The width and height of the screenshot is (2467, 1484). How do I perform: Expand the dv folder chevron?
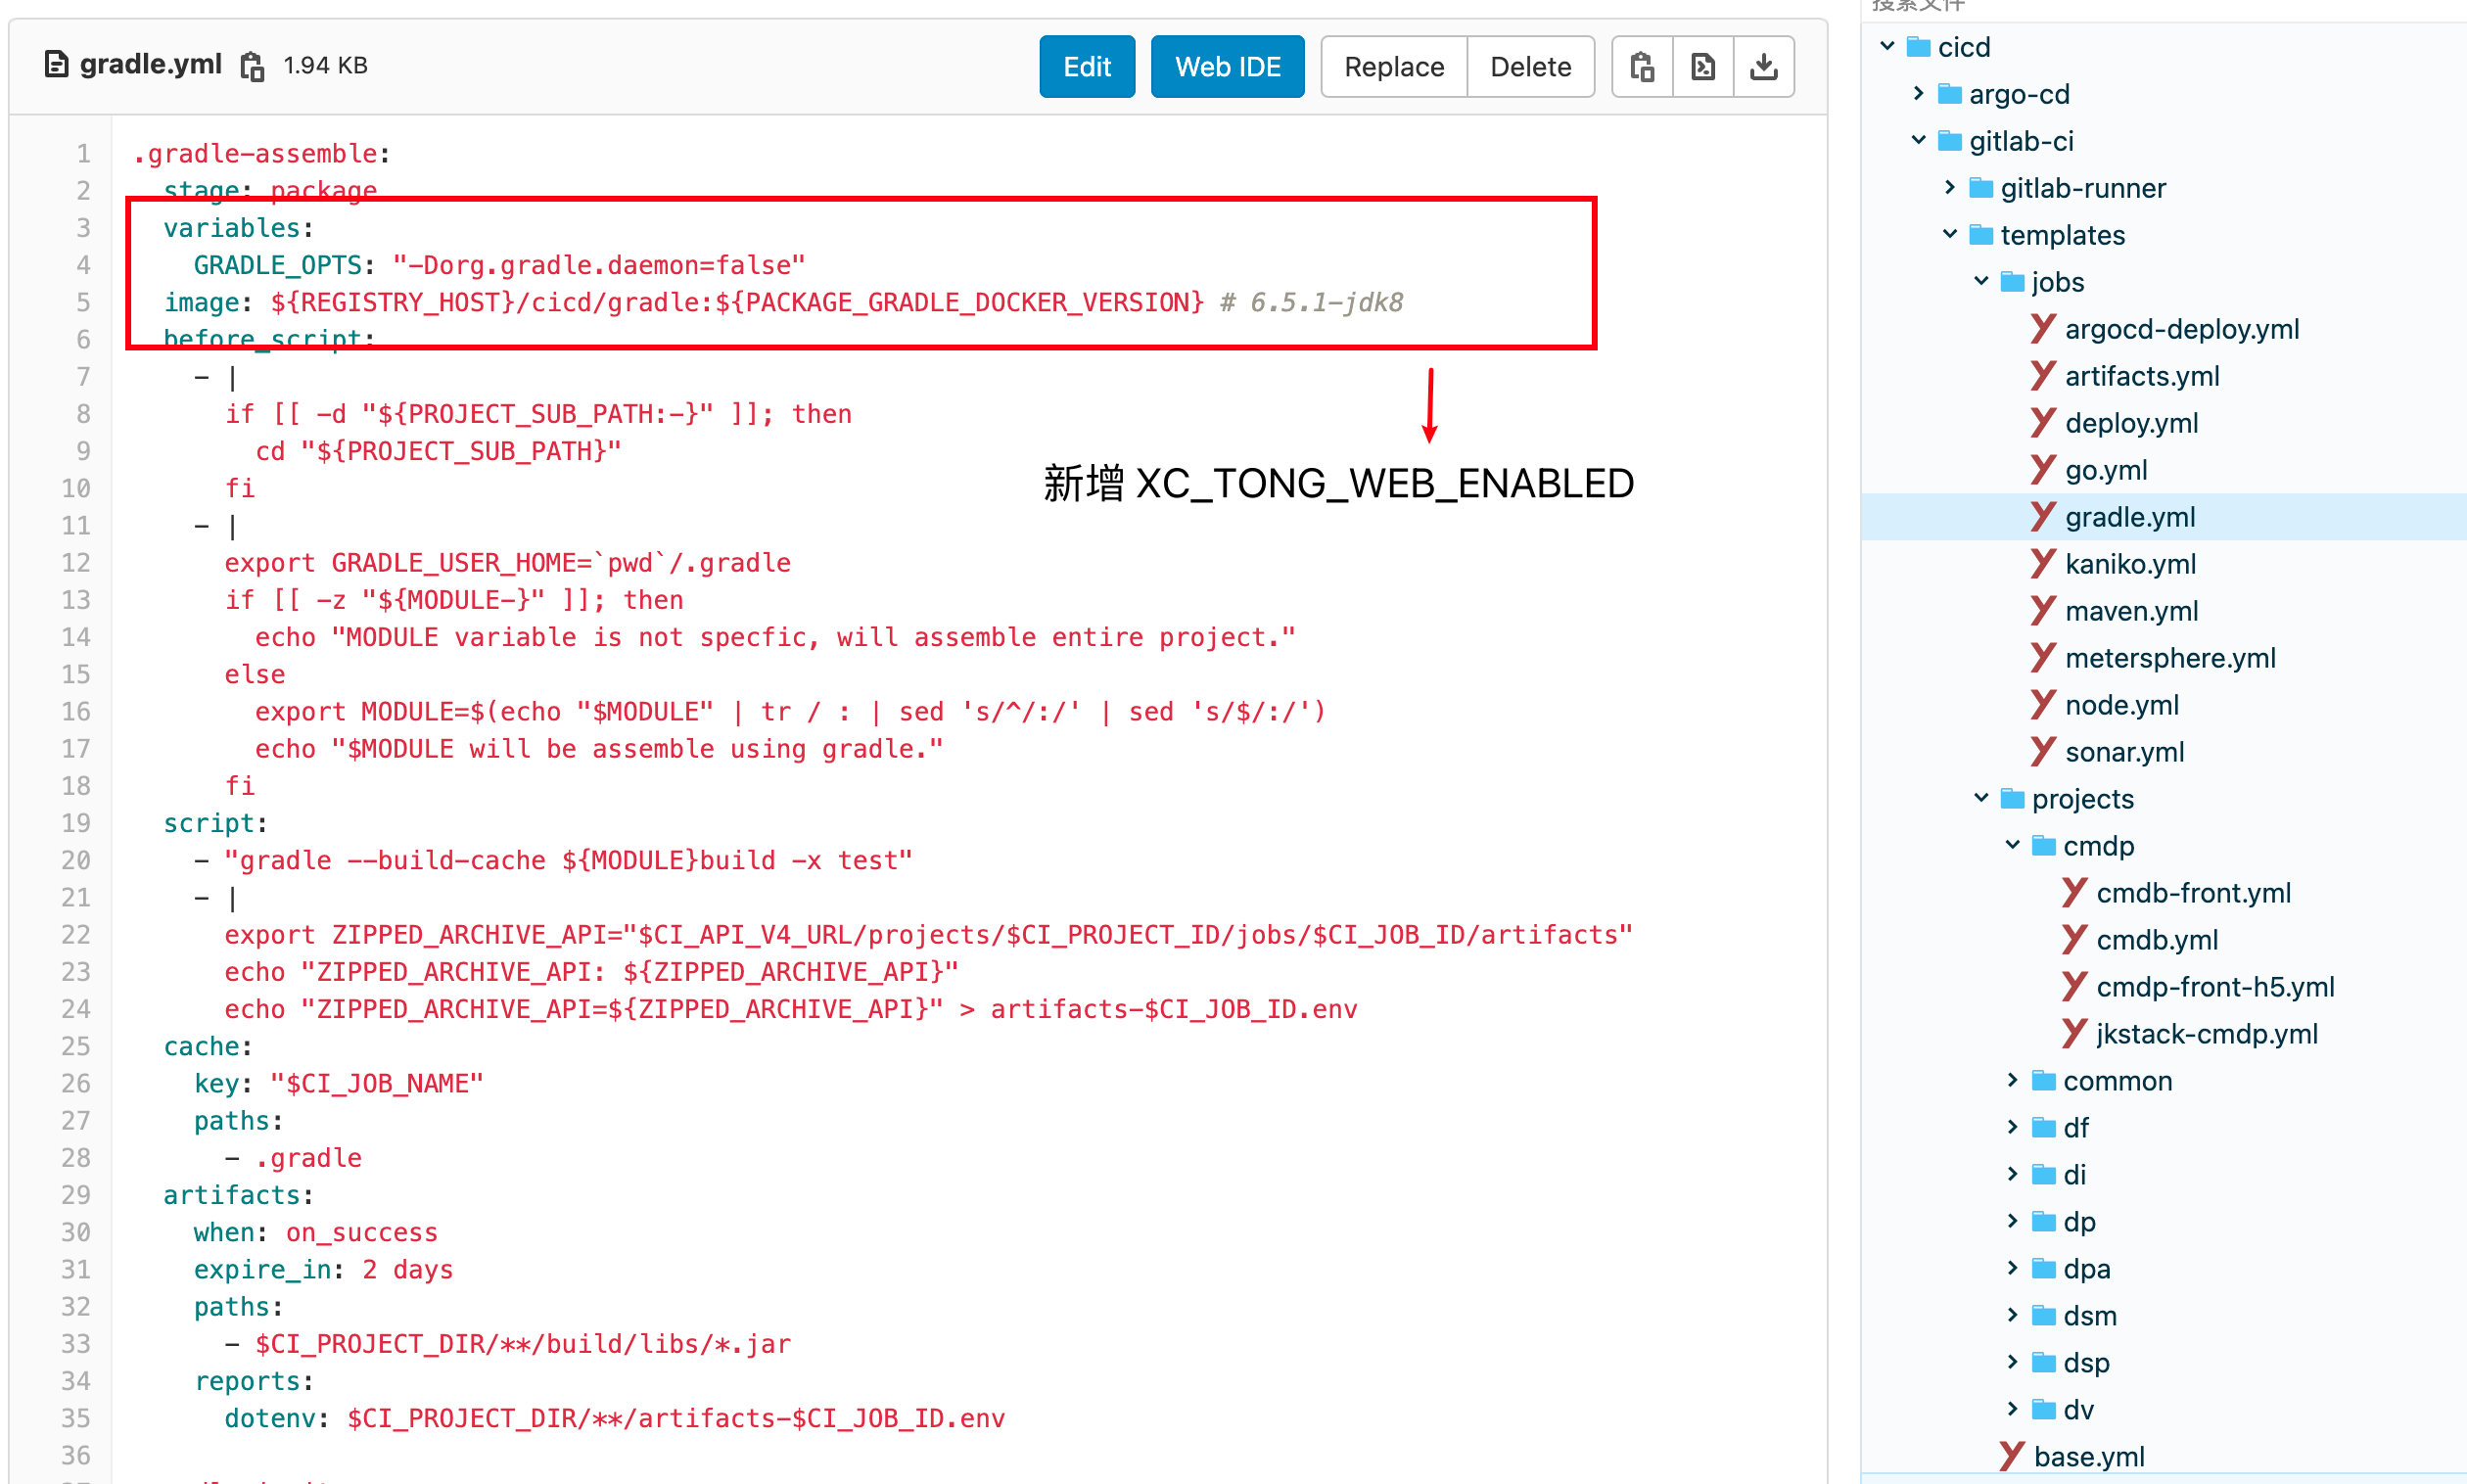click(x=2012, y=1409)
